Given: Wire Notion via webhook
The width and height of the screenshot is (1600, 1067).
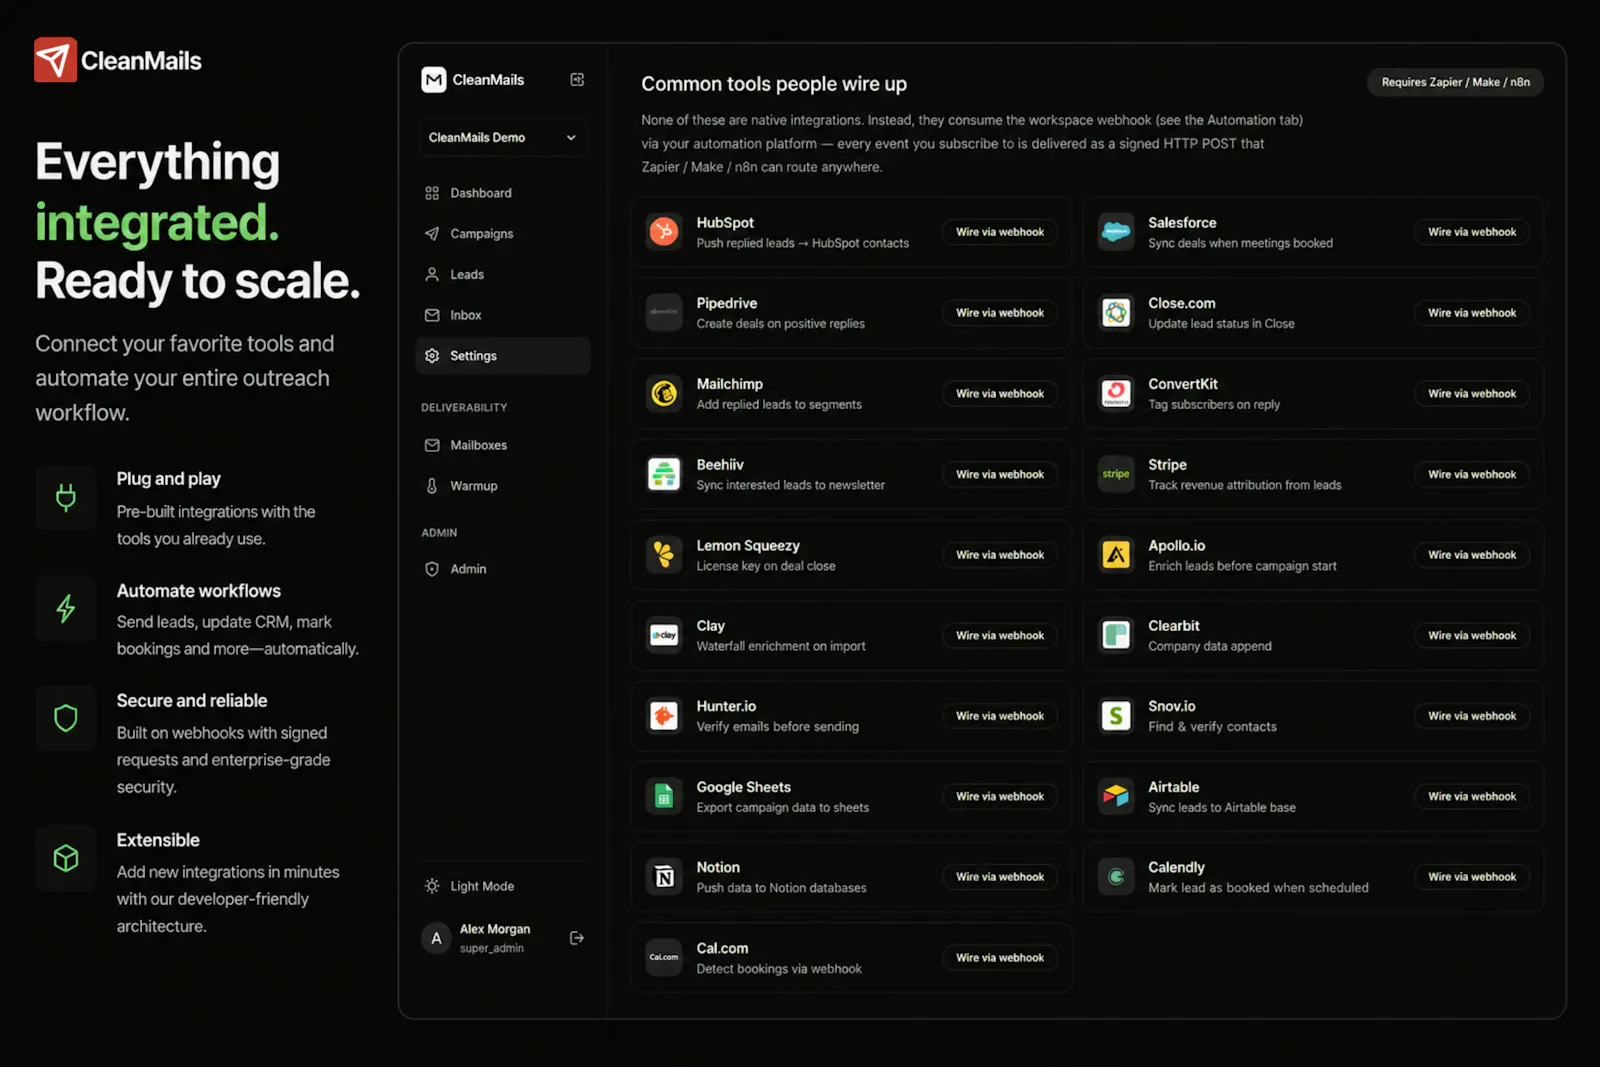Looking at the screenshot, I should tap(1000, 877).
